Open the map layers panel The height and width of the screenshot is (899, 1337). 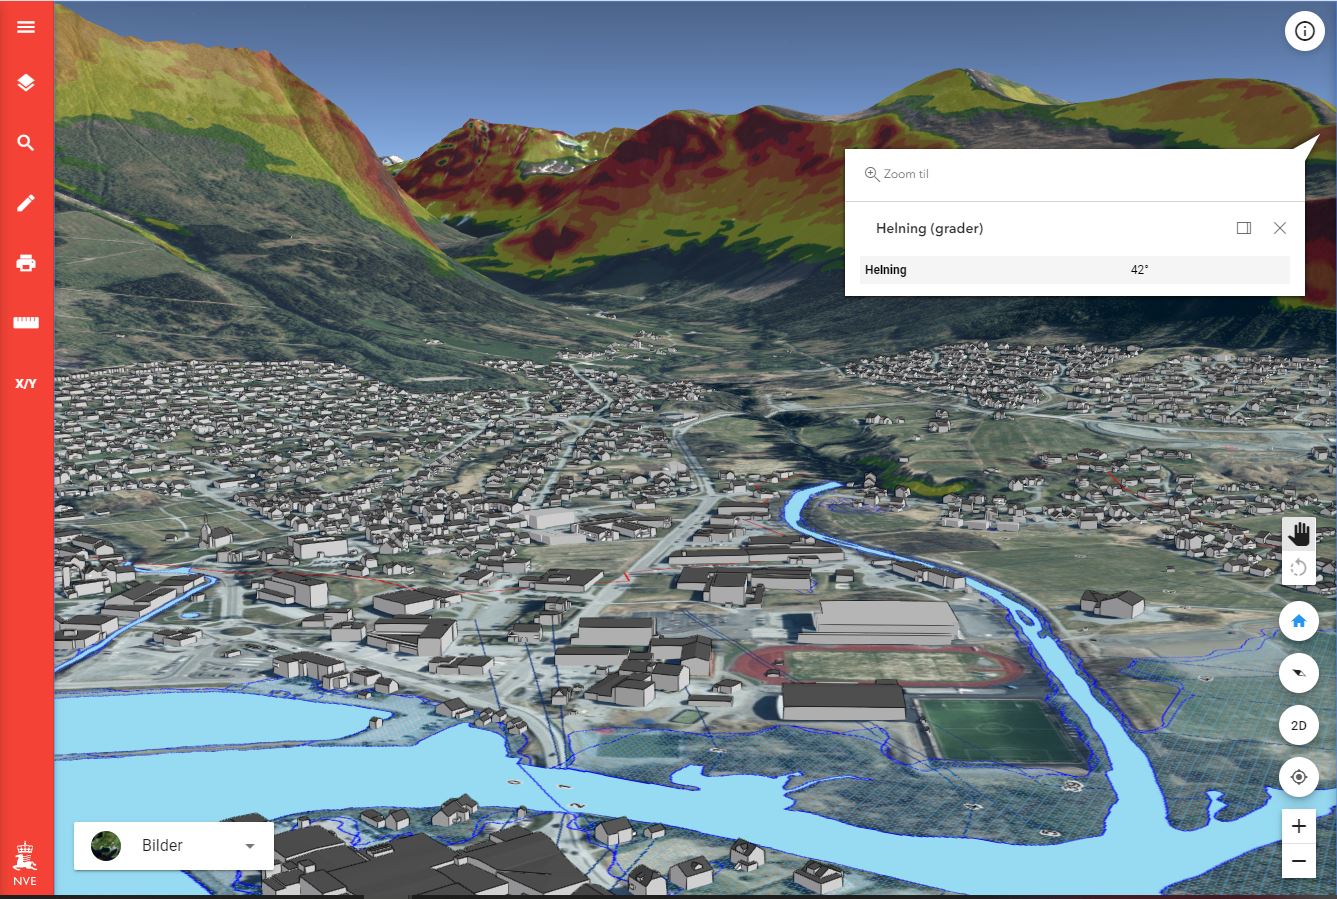[26, 83]
